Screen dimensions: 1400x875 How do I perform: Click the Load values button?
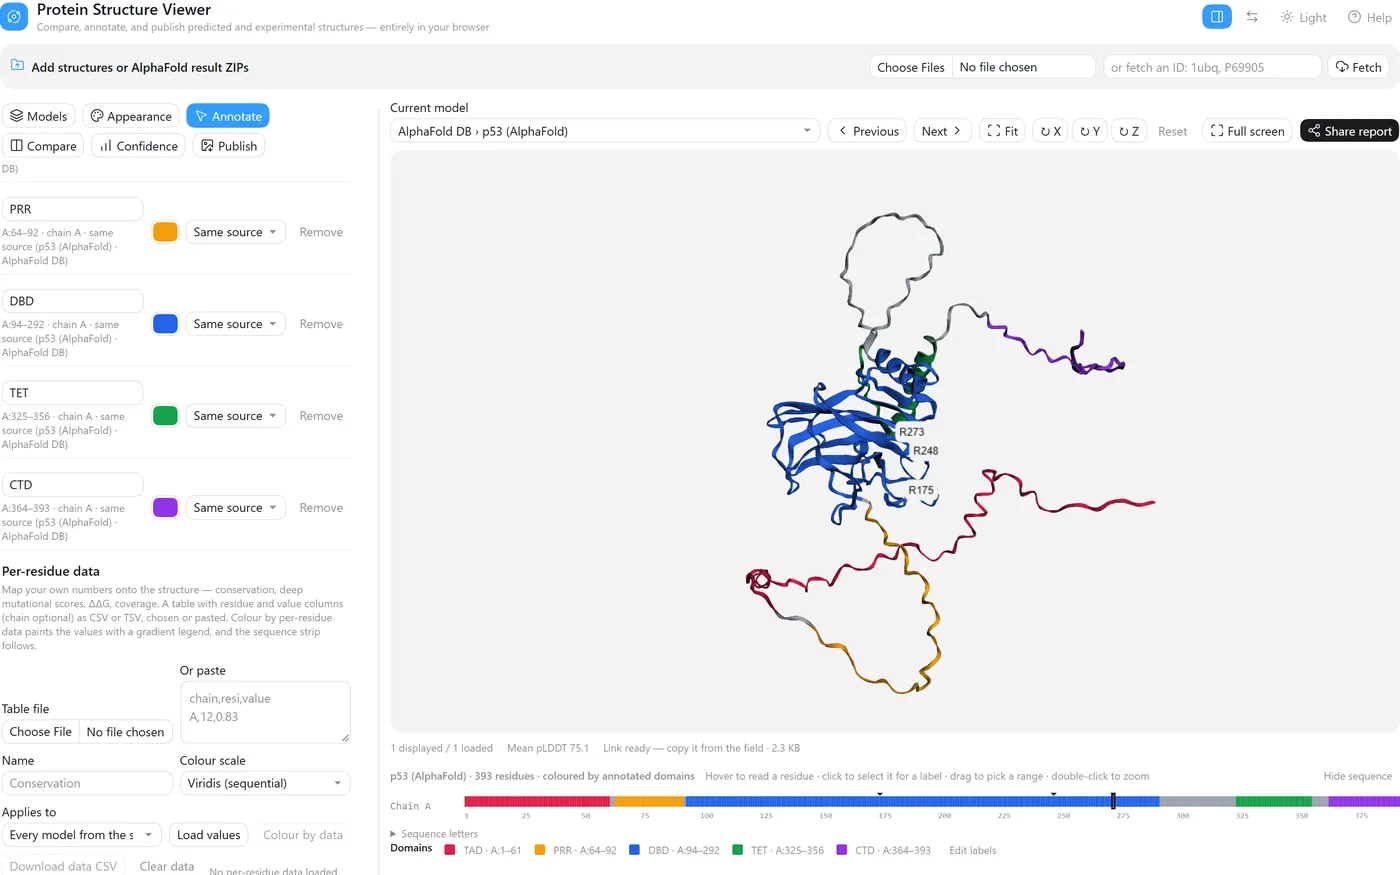point(208,835)
